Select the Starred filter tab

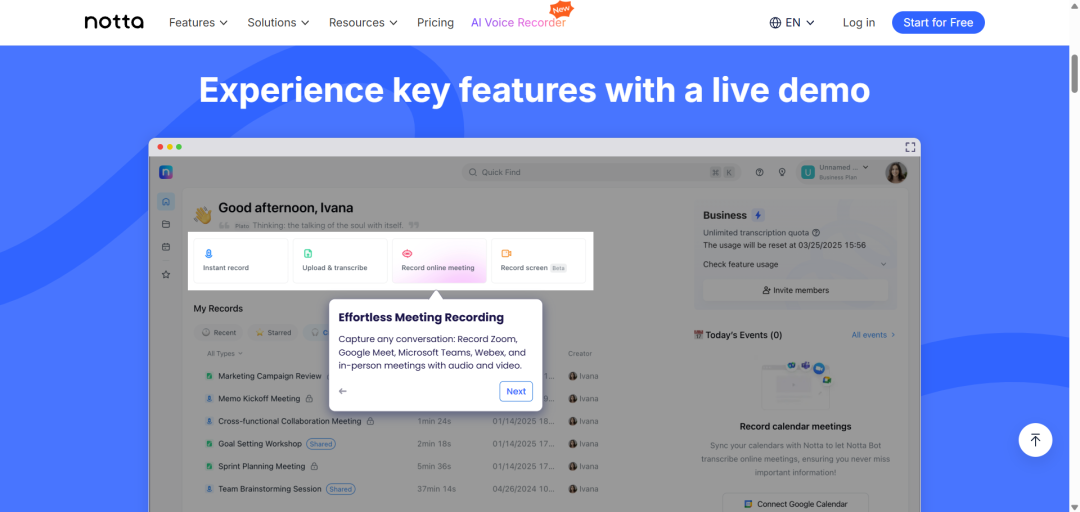pyautogui.click(x=273, y=332)
